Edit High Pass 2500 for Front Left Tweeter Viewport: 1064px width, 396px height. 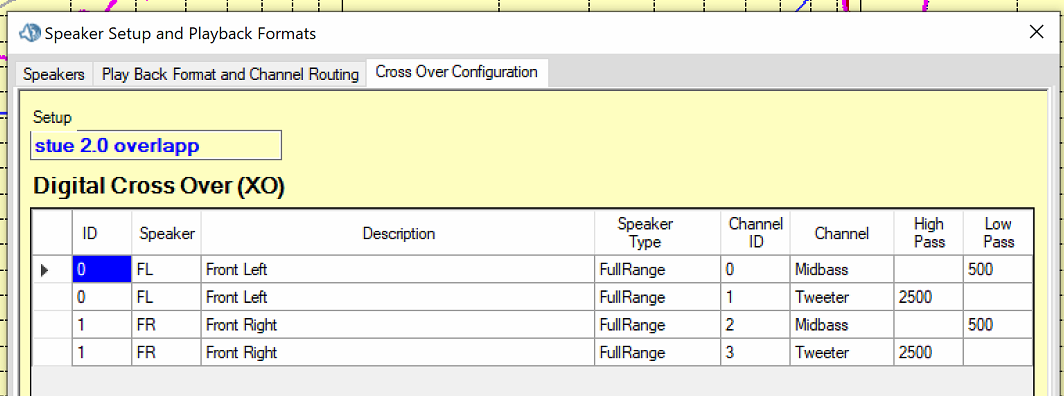[x=928, y=298]
